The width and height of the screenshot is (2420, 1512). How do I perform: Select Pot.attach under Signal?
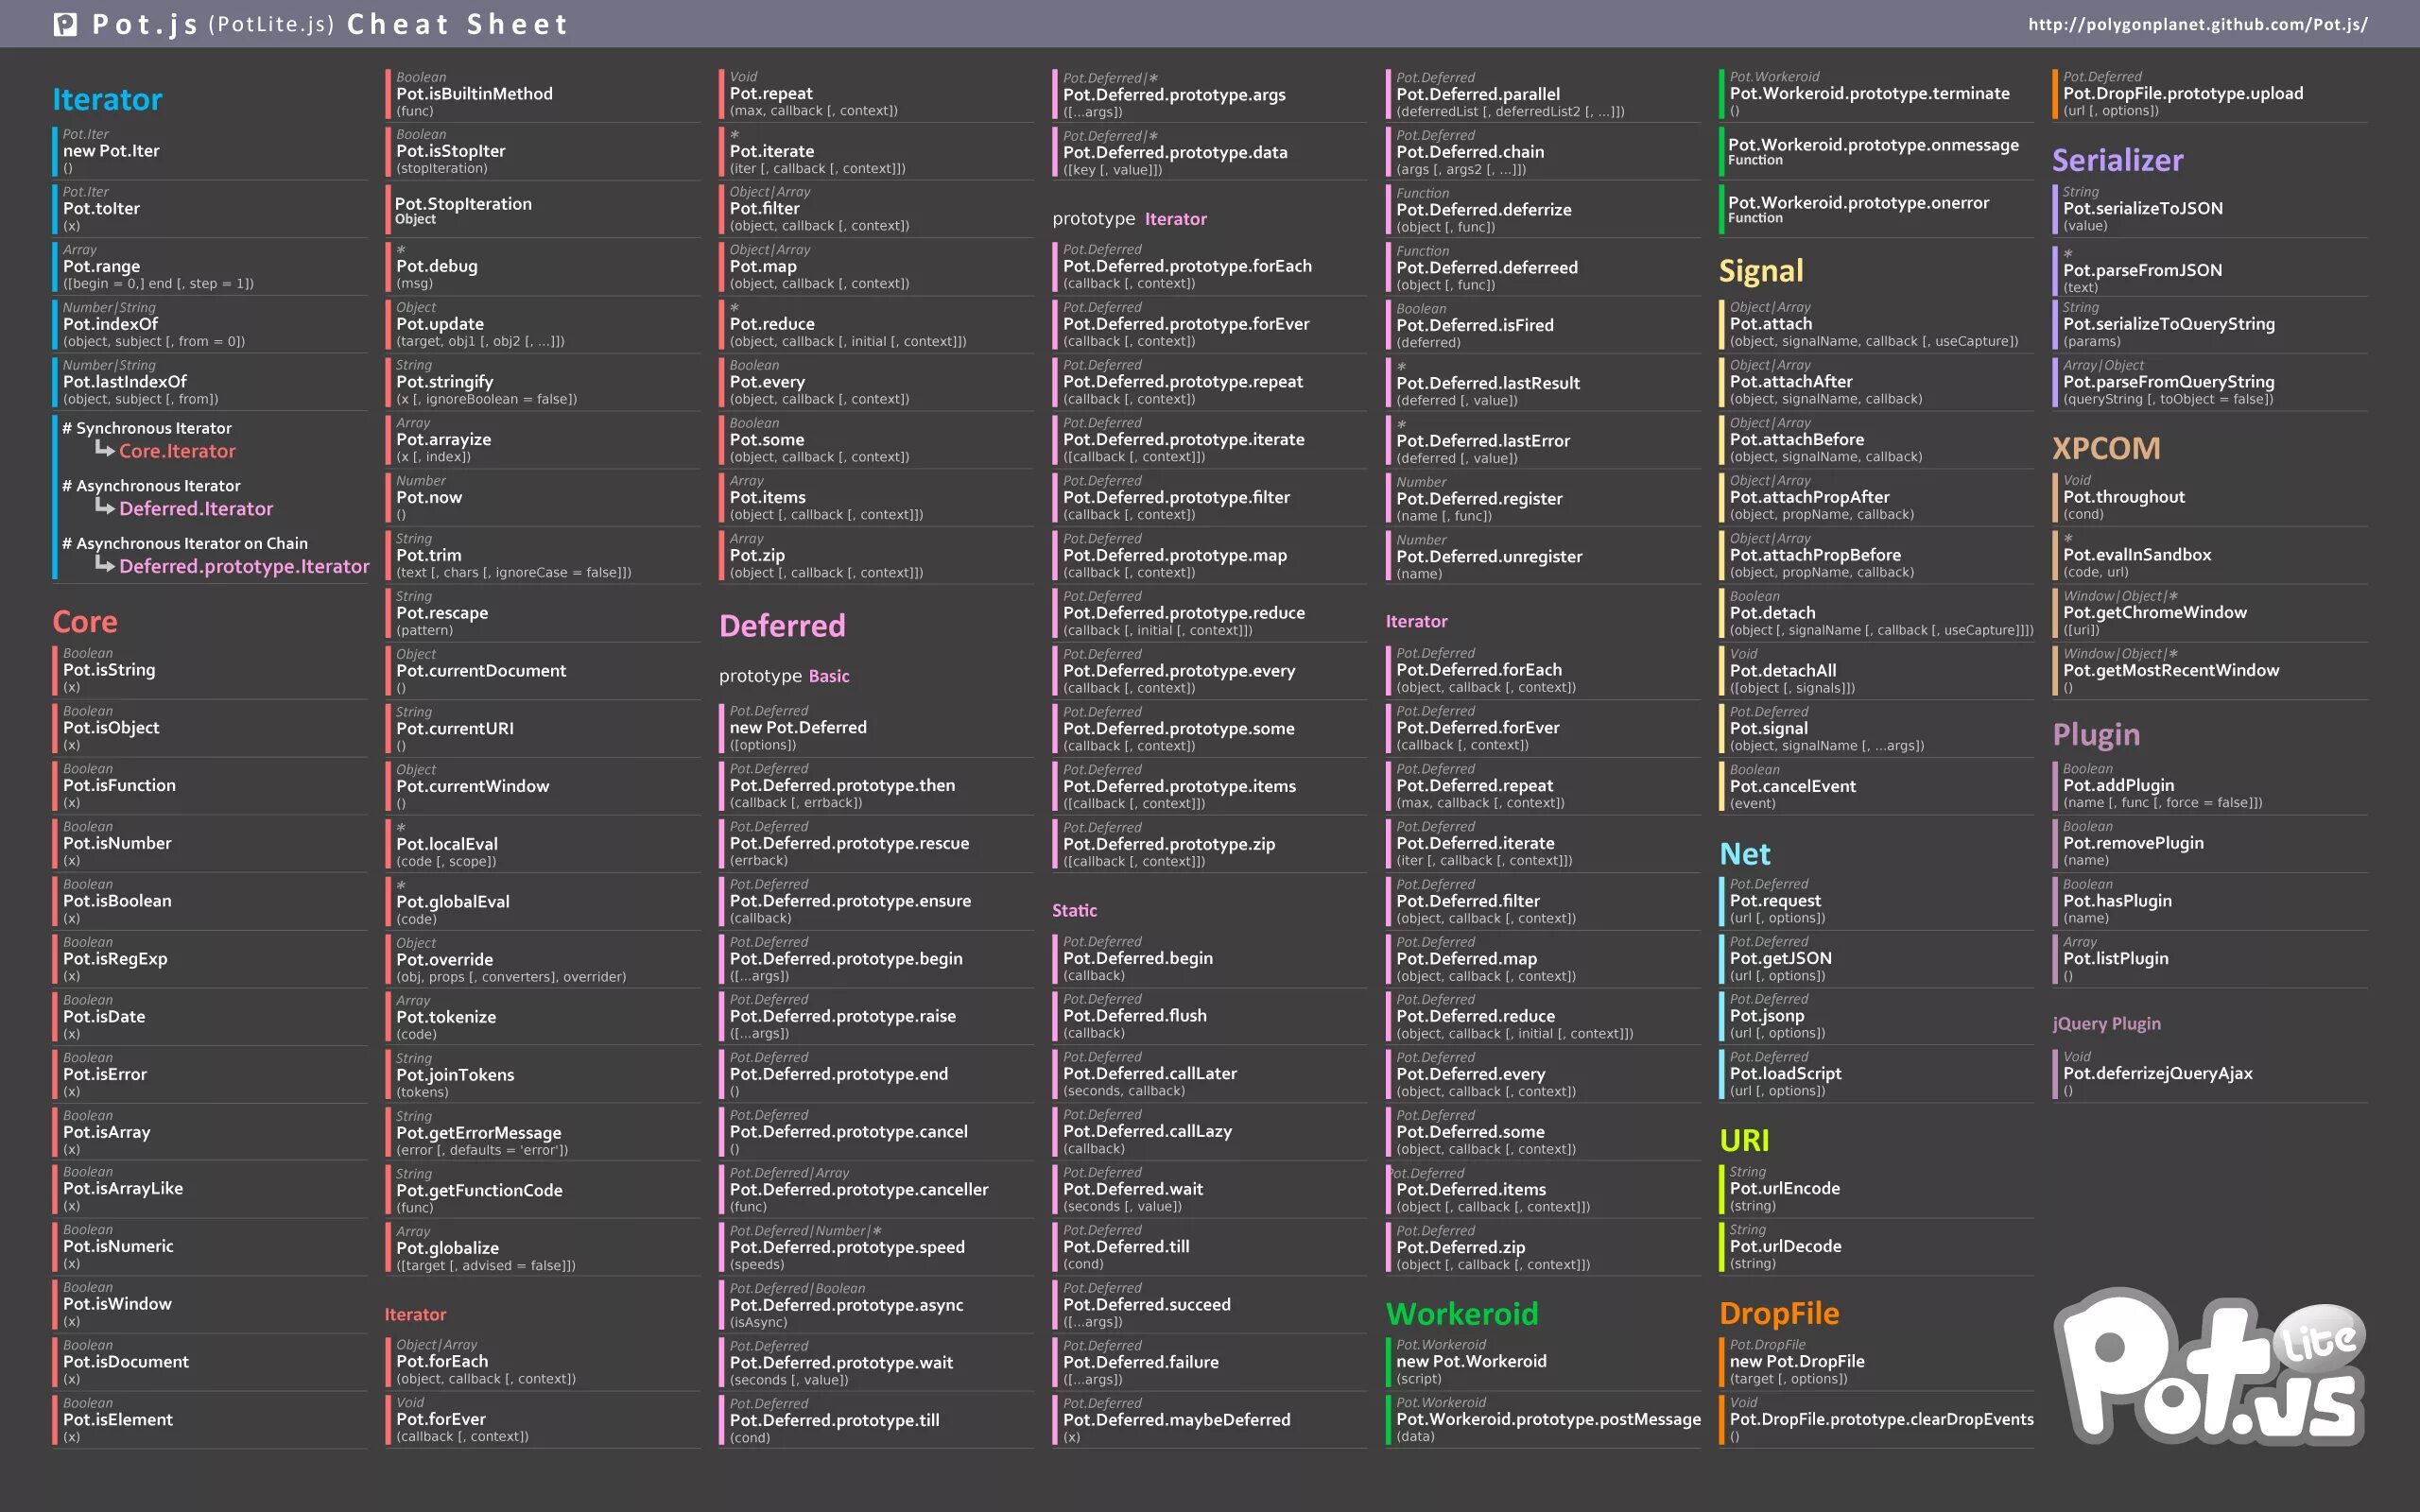coord(1770,323)
